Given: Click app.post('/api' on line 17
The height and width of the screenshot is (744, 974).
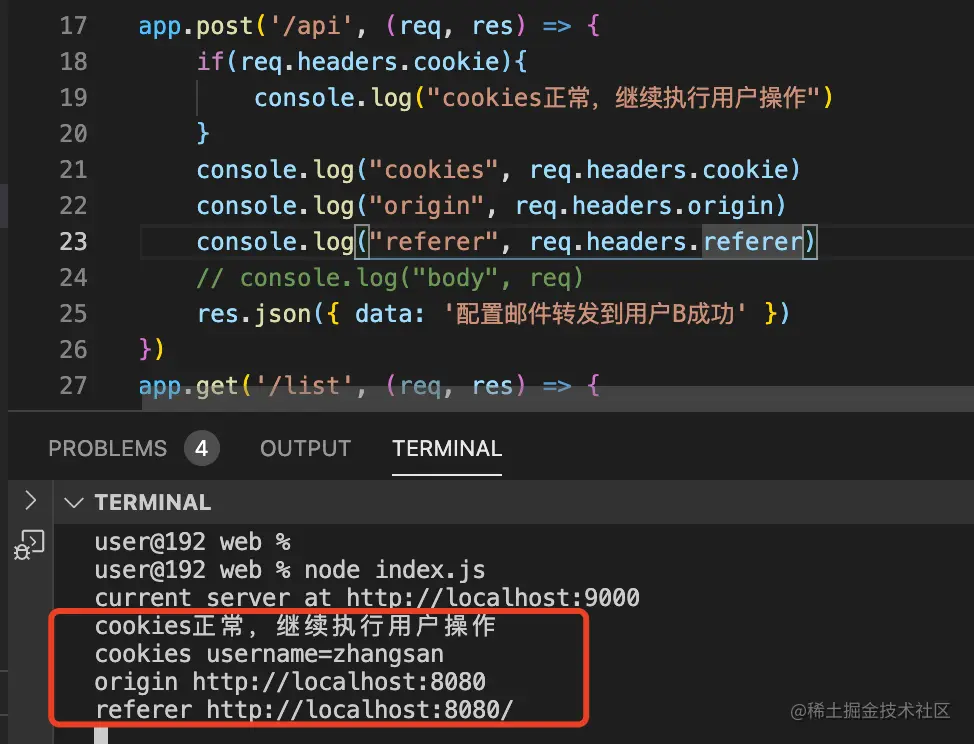Looking at the screenshot, I should pos(245,26).
